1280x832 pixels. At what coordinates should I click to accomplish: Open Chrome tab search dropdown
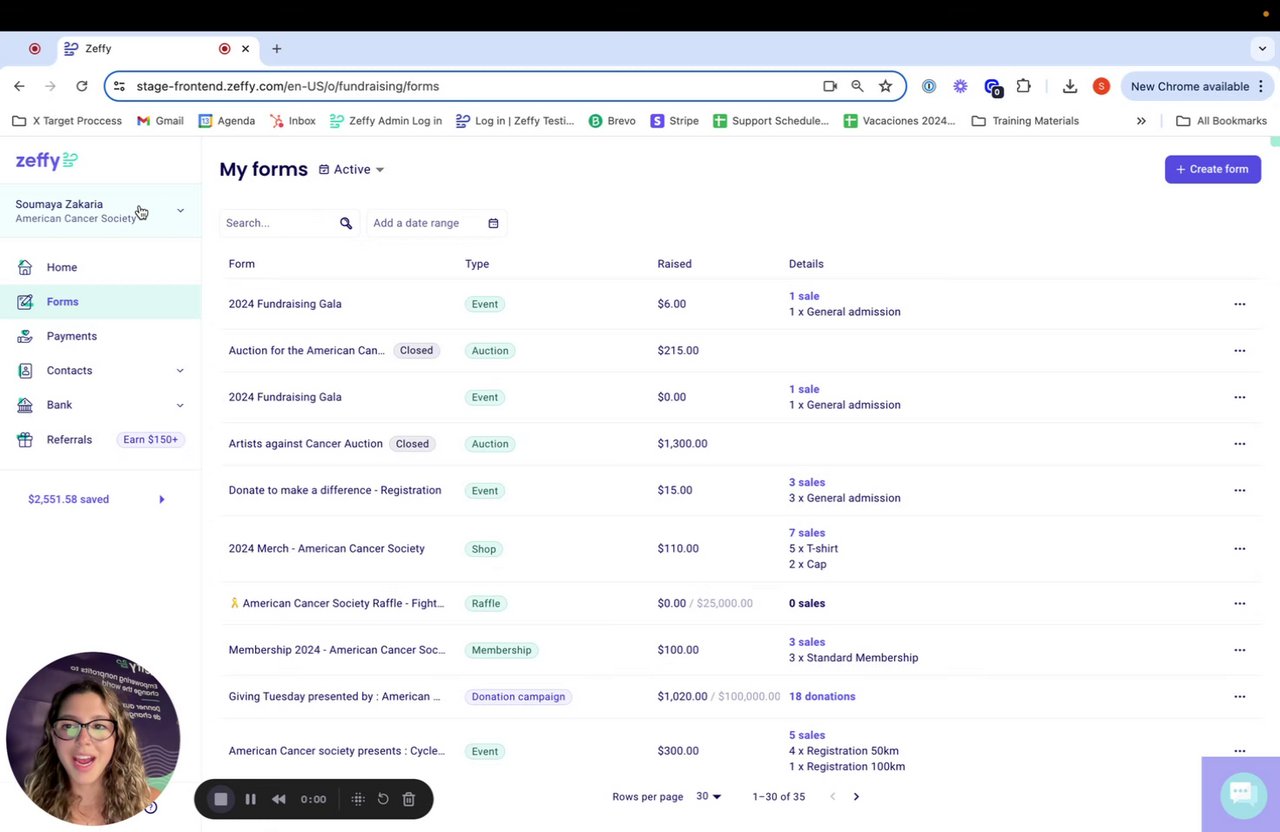coord(1262,48)
